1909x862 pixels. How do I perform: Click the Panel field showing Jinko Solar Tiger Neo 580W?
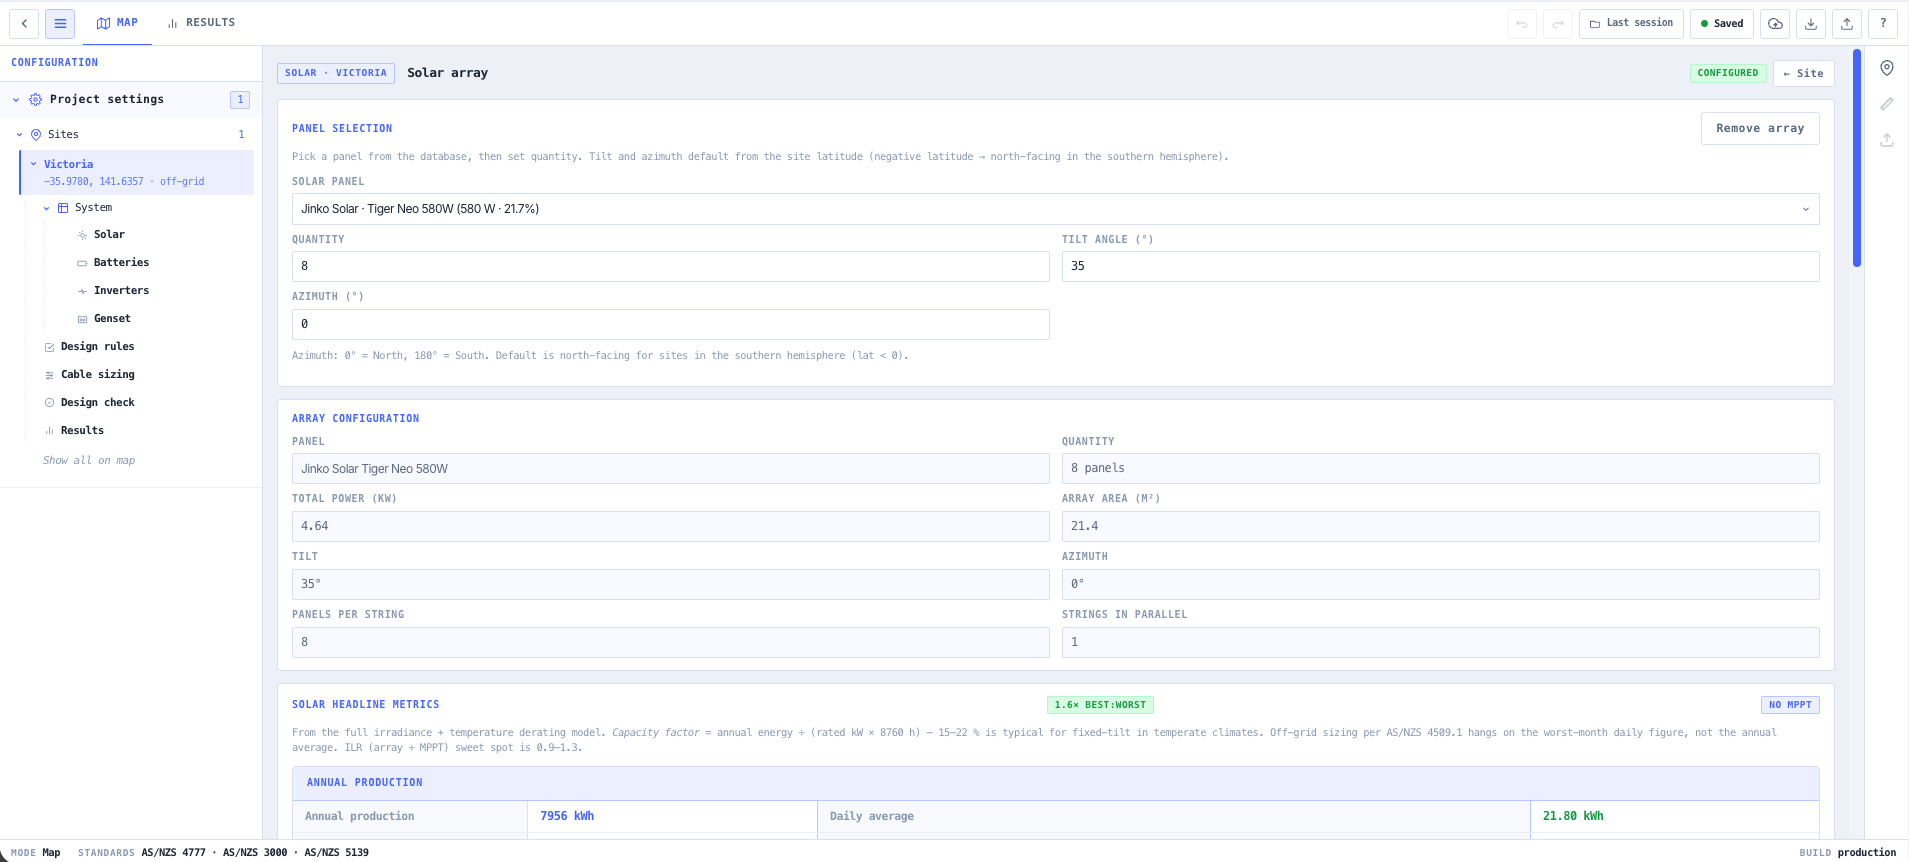(x=670, y=468)
